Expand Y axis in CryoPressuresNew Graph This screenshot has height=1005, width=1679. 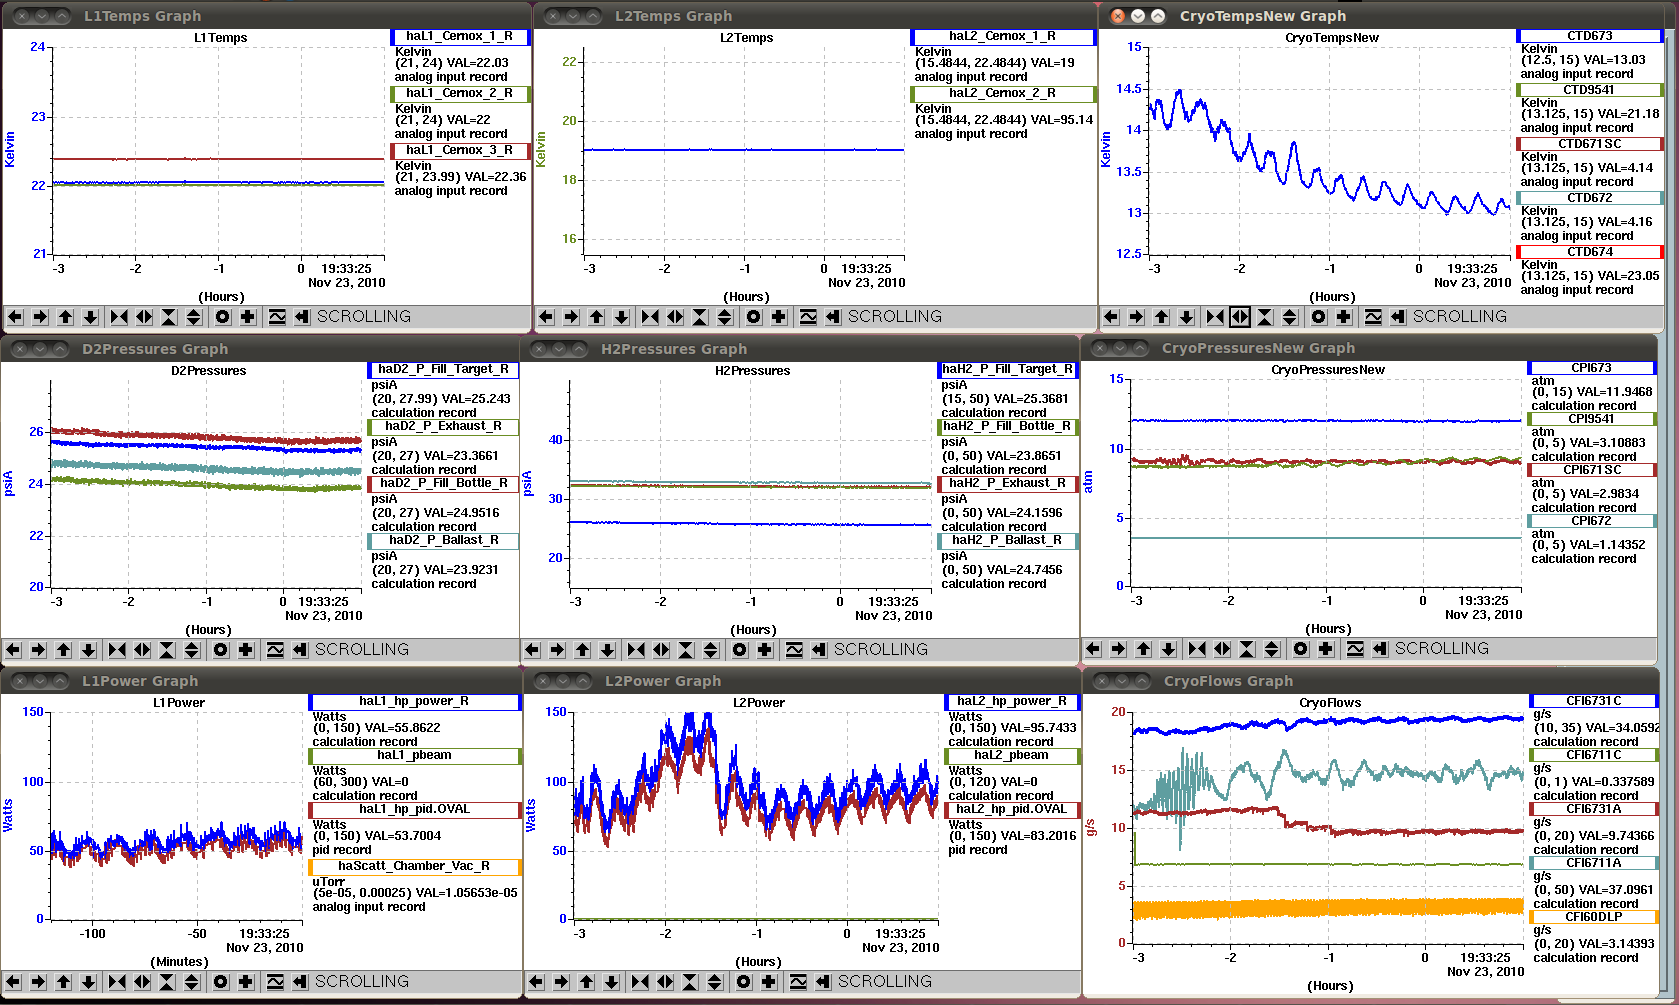pos(1272,649)
